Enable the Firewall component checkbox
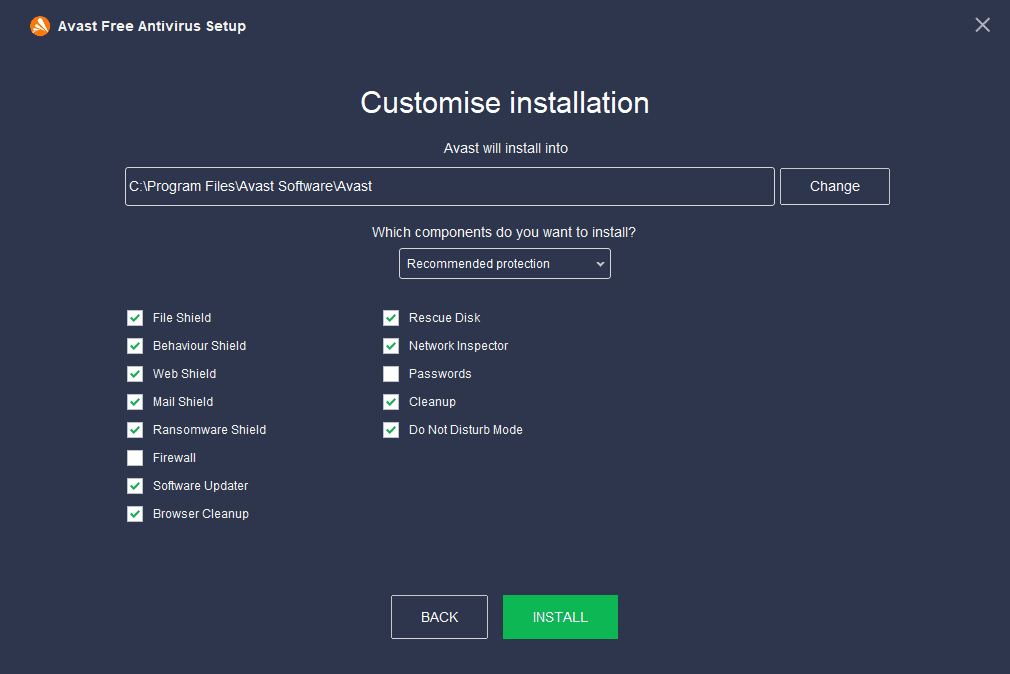Image resolution: width=1010 pixels, height=674 pixels. [135, 458]
